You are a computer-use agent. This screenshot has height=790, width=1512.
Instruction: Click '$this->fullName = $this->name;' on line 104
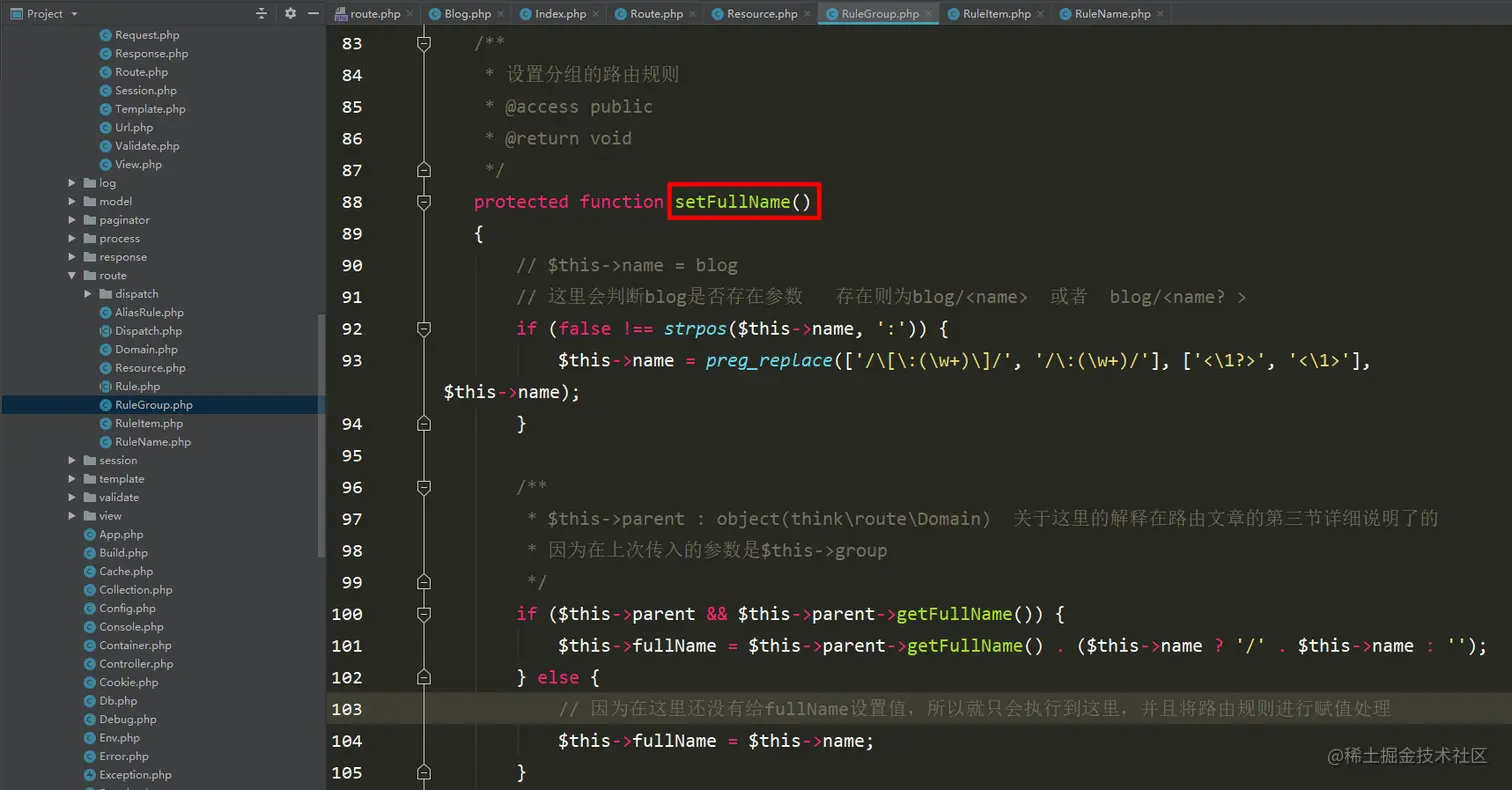pyautogui.click(x=716, y=741)
